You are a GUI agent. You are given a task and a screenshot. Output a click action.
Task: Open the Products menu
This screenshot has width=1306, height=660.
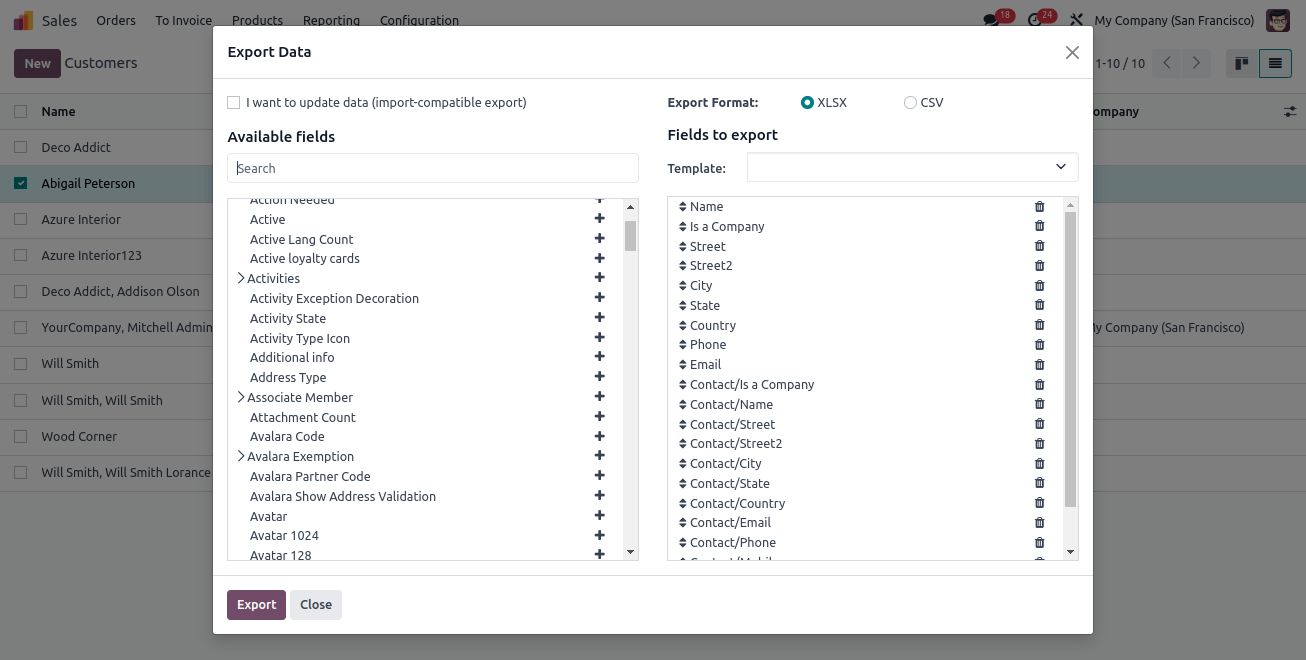tap(257, 20)
